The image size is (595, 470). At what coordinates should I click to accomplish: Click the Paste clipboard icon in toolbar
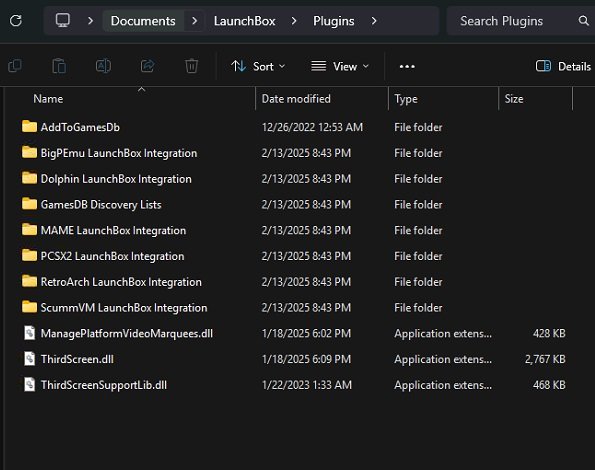point(59,66)
